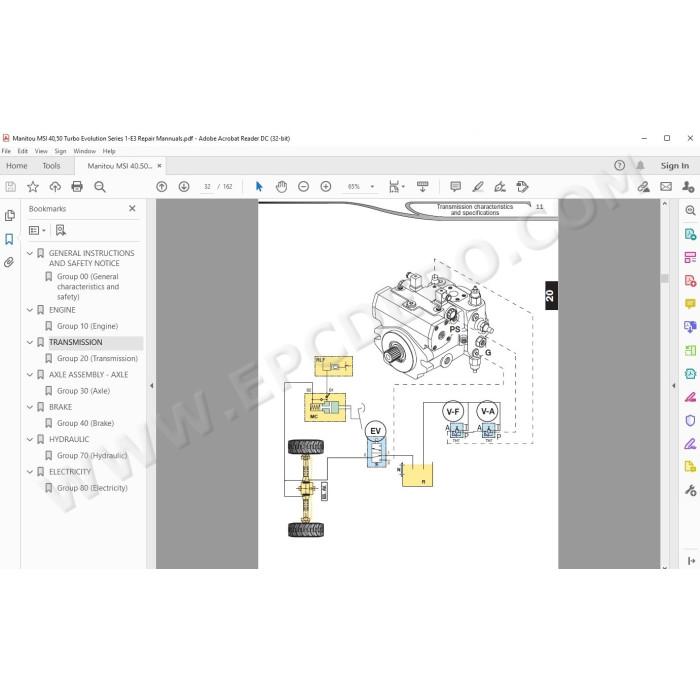Open the View menu
Image resolution: width=700 pixels, height=700 pixels.
(x=41, y=151)
